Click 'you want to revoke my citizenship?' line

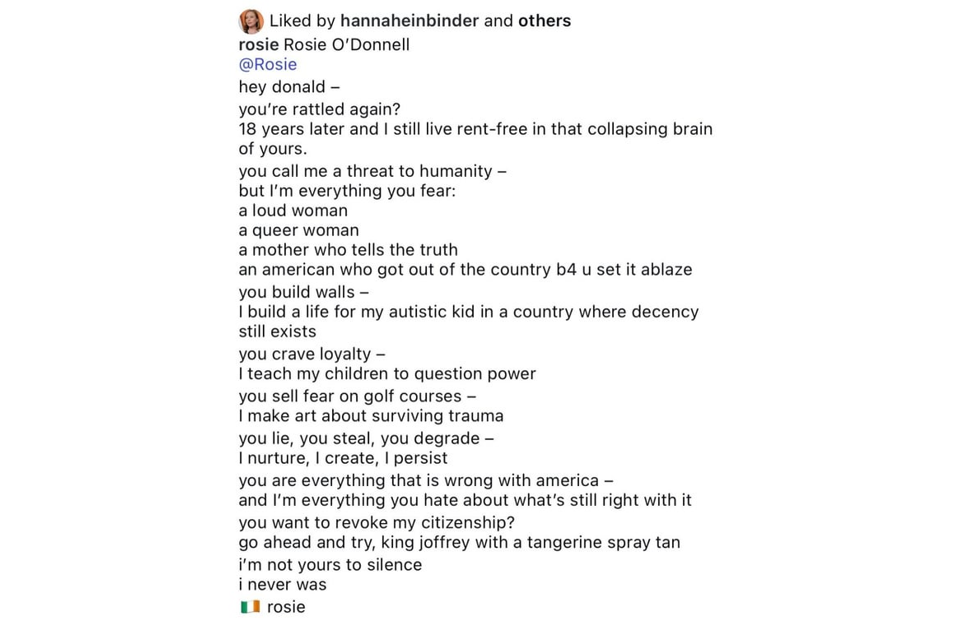377,523
